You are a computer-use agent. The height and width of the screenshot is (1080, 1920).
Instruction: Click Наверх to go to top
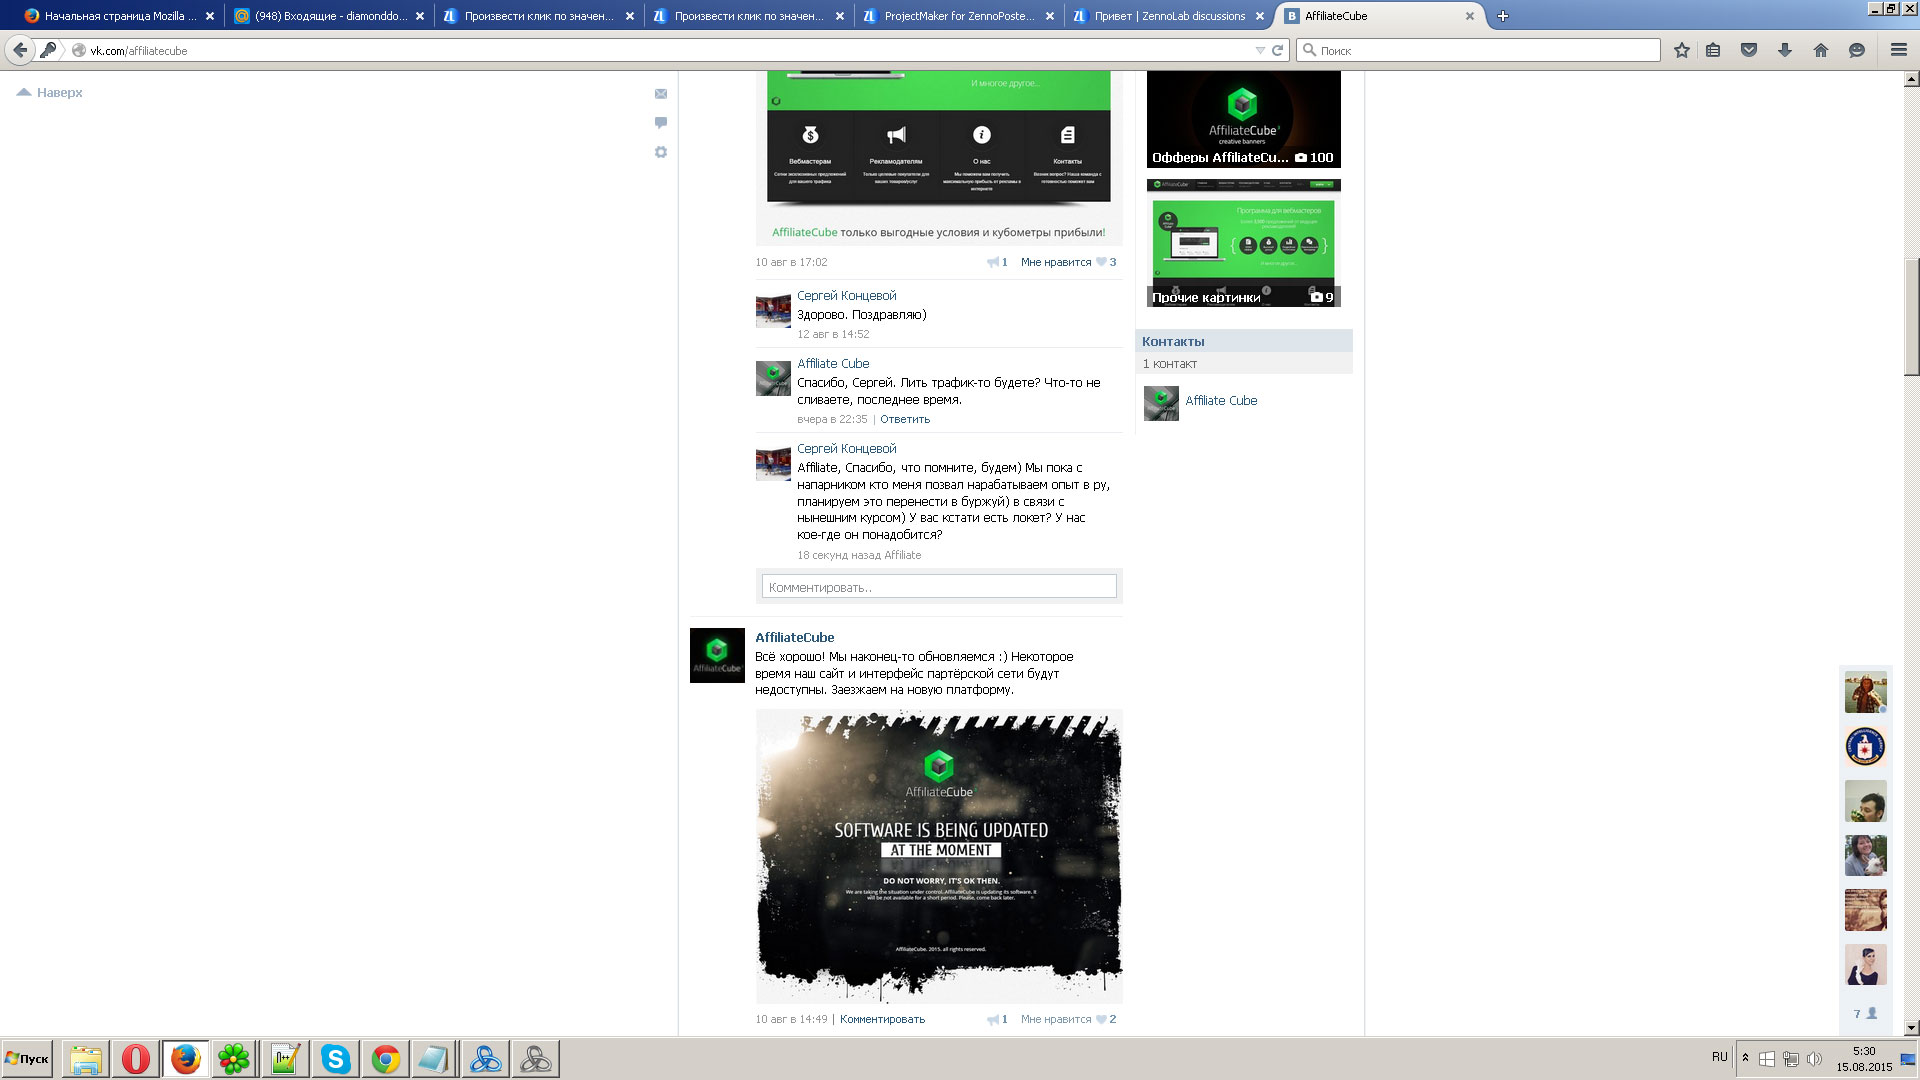click(50, 92)
